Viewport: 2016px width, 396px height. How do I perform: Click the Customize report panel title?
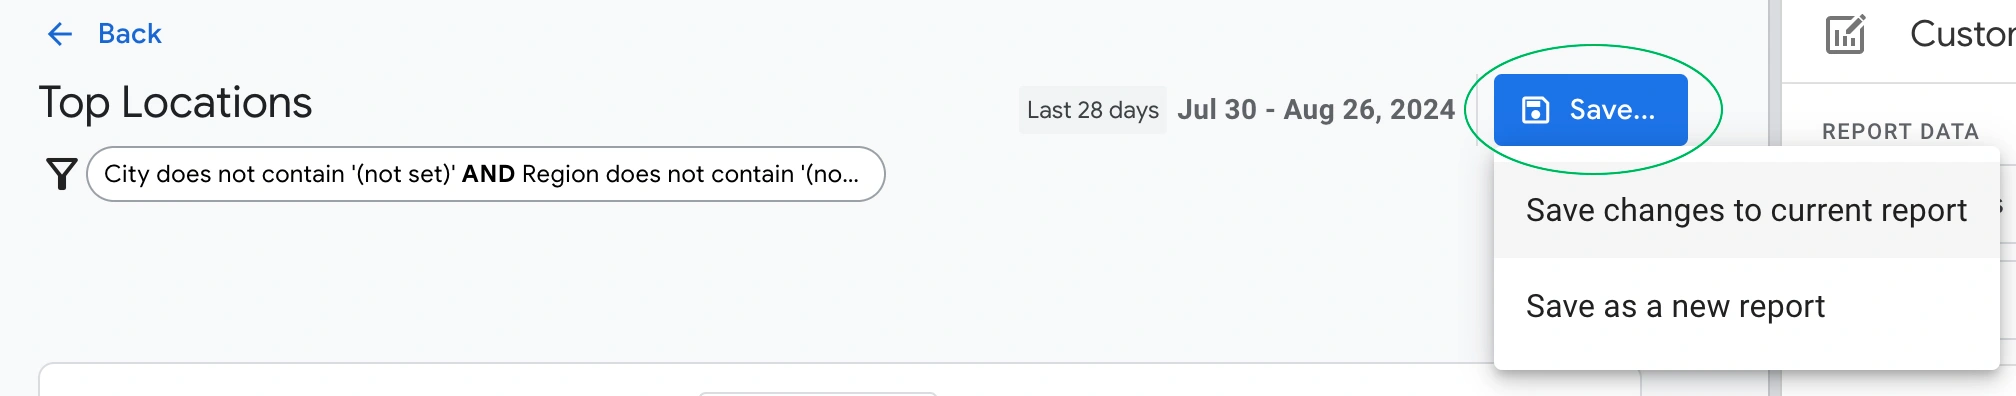[x=1962, y=34]
